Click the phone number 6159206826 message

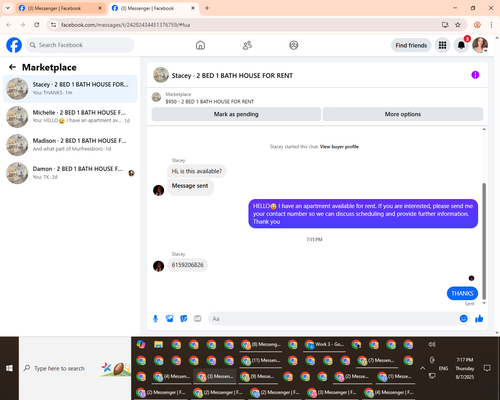click(188, 265)
